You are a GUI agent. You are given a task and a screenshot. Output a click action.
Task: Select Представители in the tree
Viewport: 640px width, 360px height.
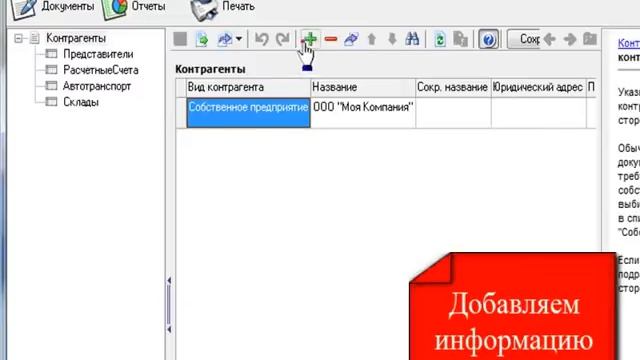tap(98, 54)
